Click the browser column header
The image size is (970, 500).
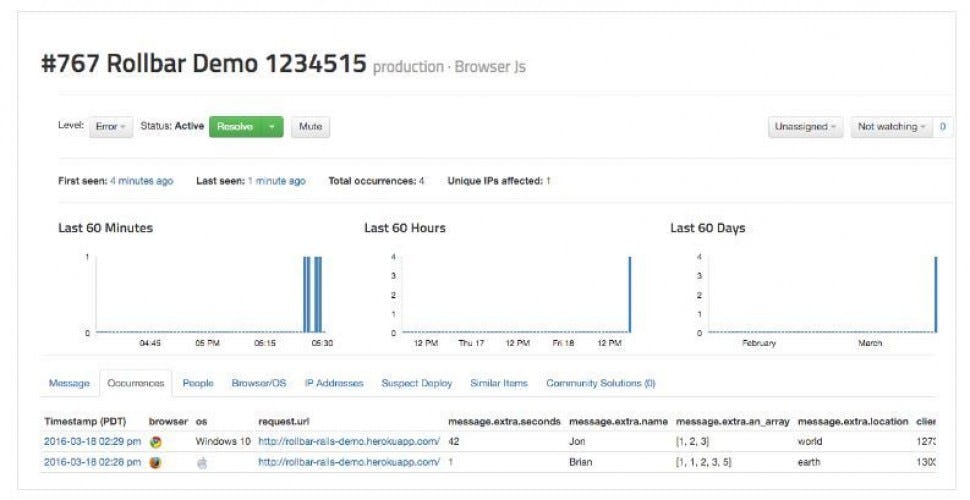click(x=168, y=421)
